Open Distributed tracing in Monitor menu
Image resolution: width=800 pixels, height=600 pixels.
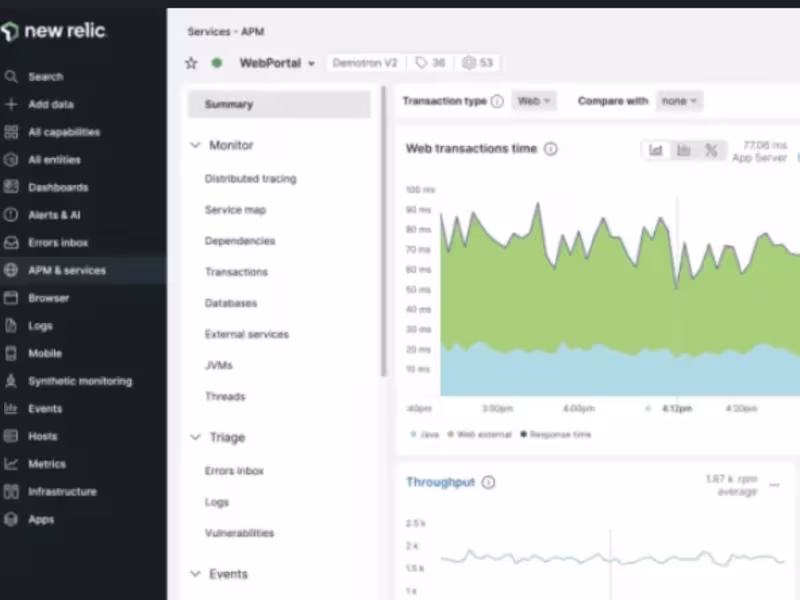click(251, 179)
